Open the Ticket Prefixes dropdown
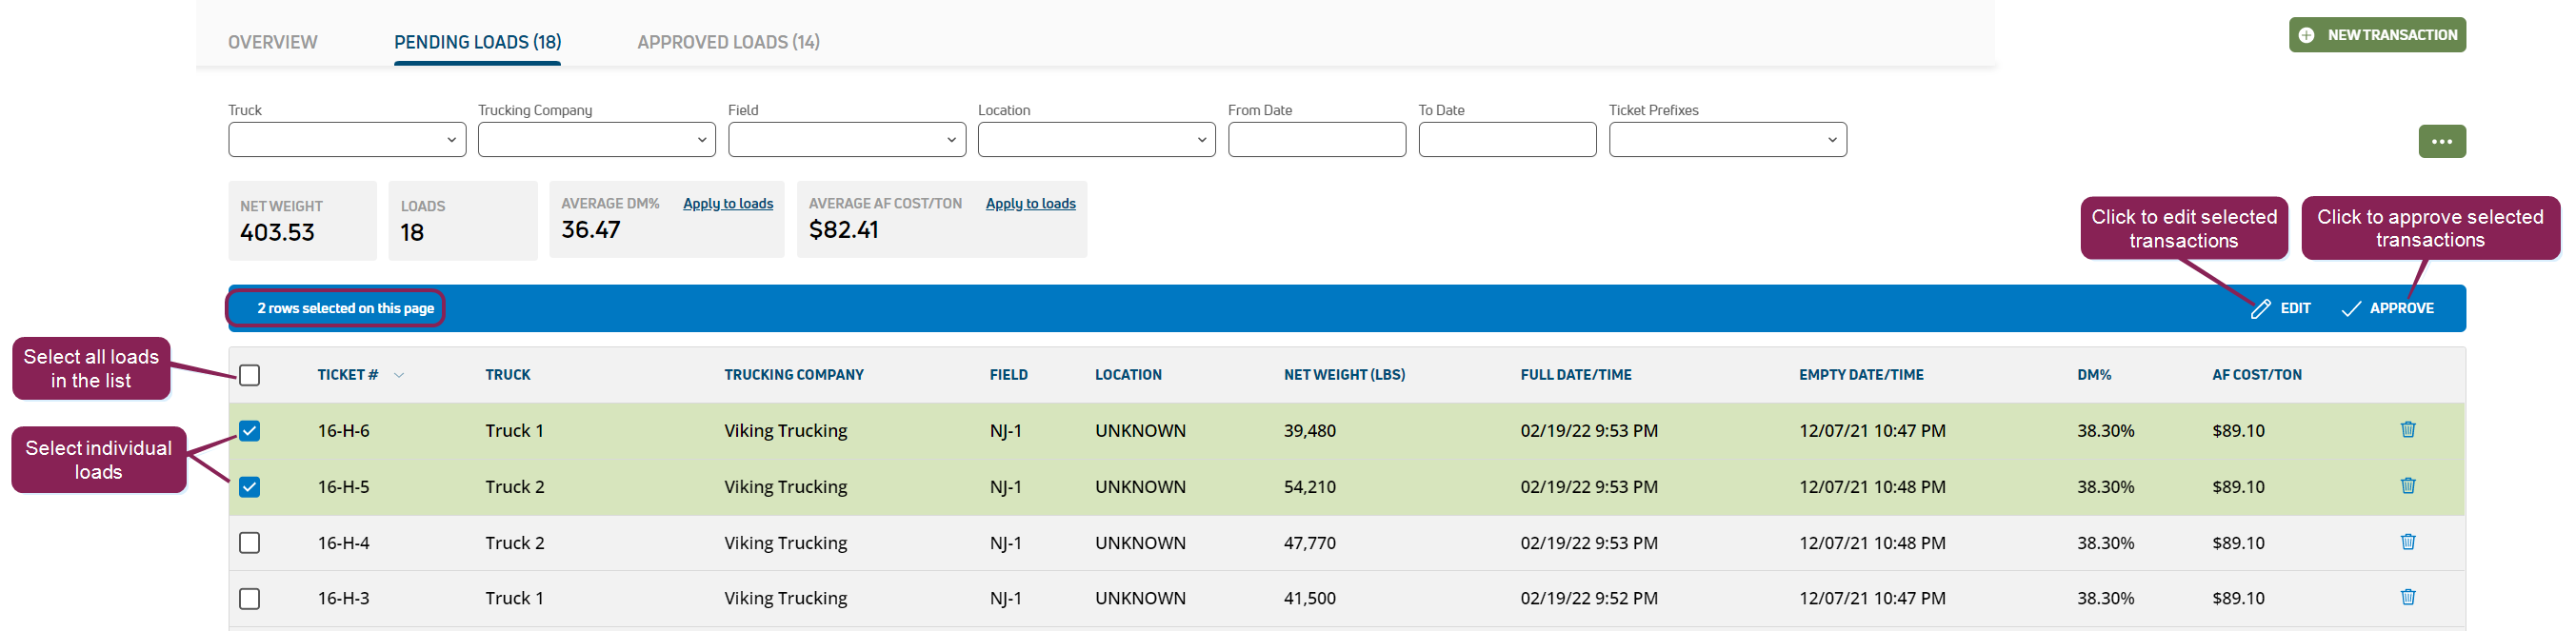The width and height of the screenshot is (2576, 631). pos(1727,140)
